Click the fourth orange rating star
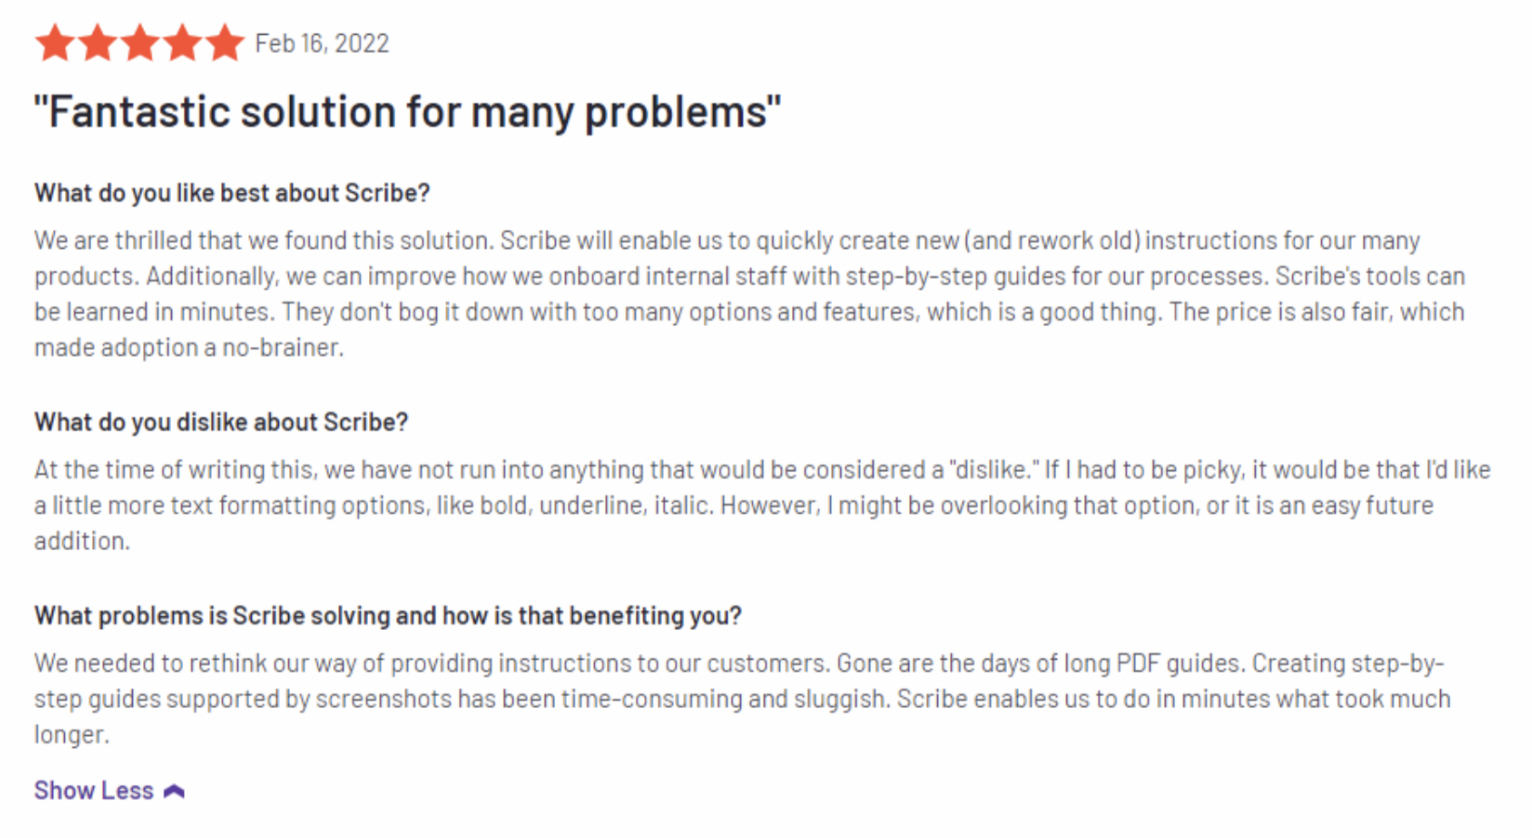This screenshot has height=838, width=1532. click(x=182, y=43)
